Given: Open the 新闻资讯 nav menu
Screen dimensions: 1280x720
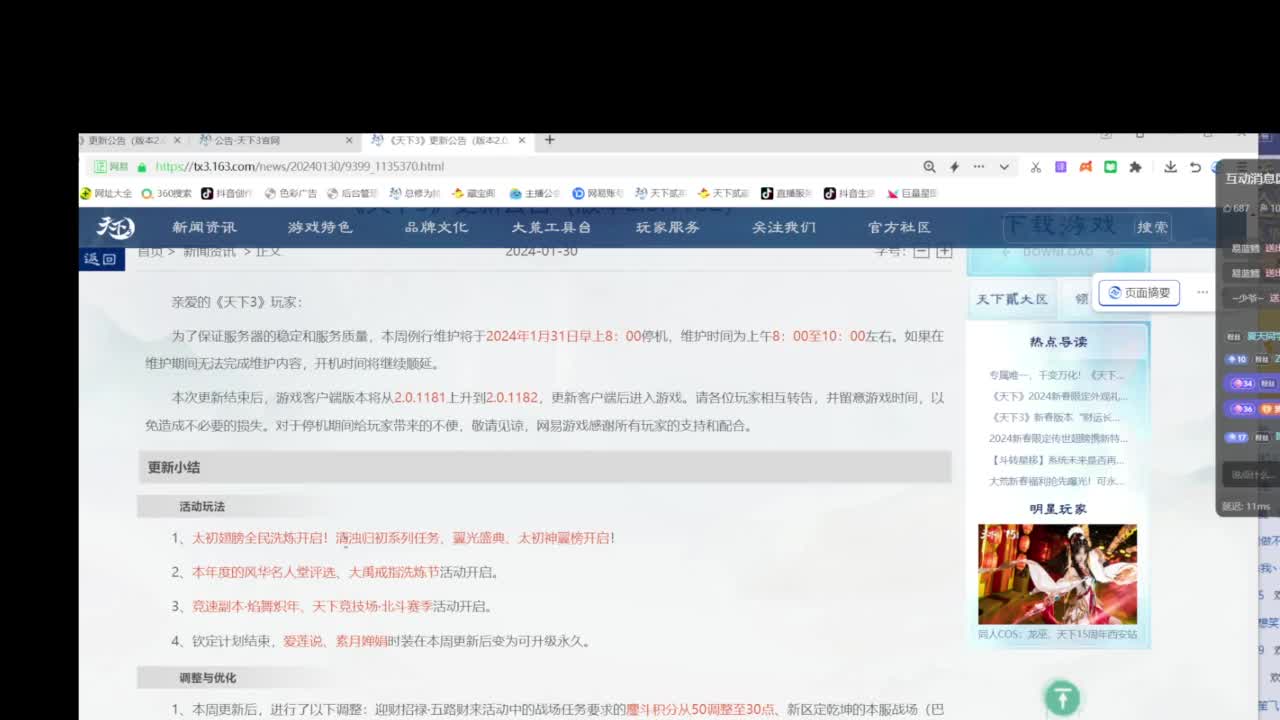Looking at the screenshot, I should [204, 228].
